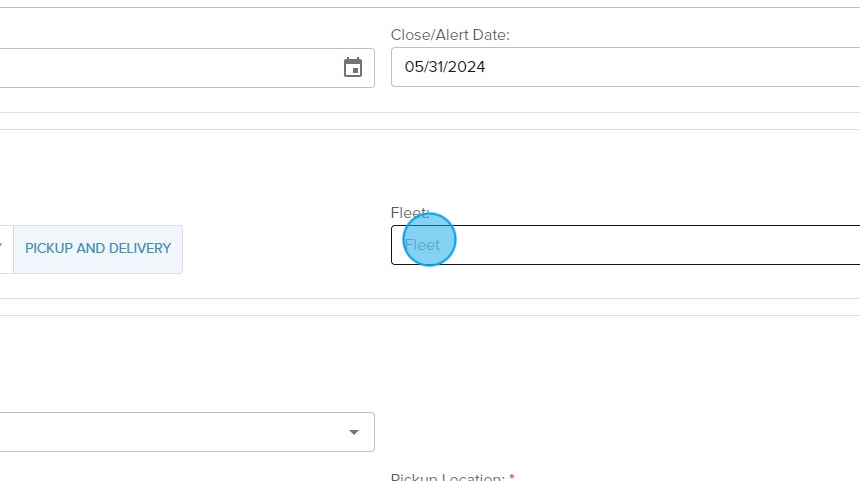Click the blue circular highlight on Fleet

[x=429, y=240]
